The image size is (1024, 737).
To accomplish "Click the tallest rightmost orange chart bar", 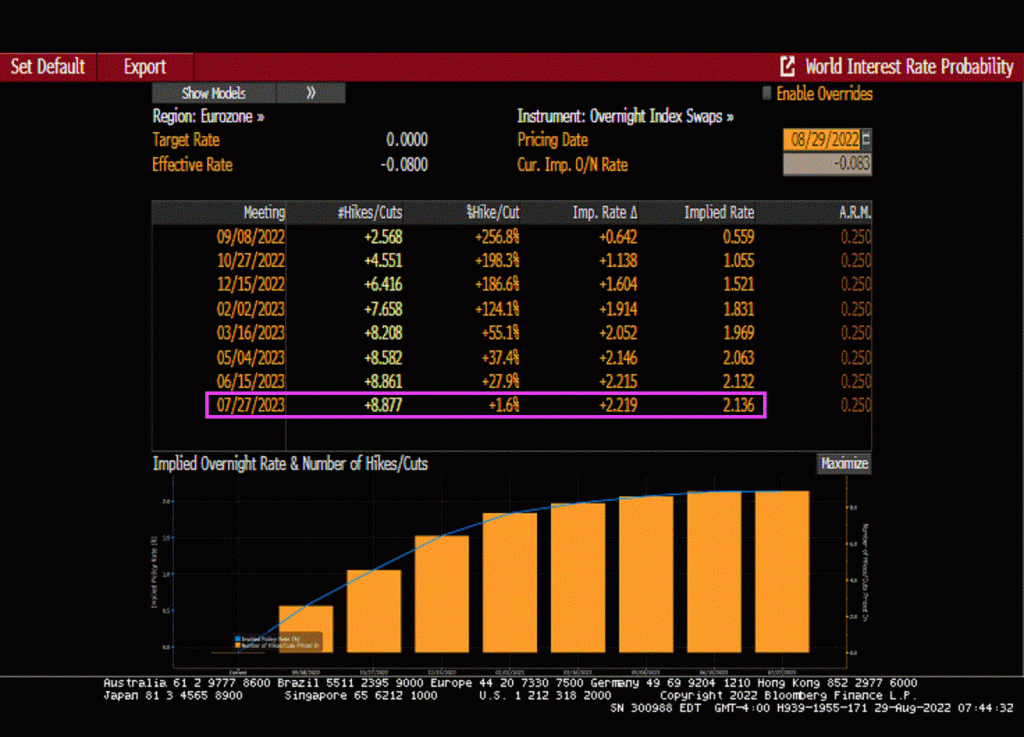I will point(782,570).
